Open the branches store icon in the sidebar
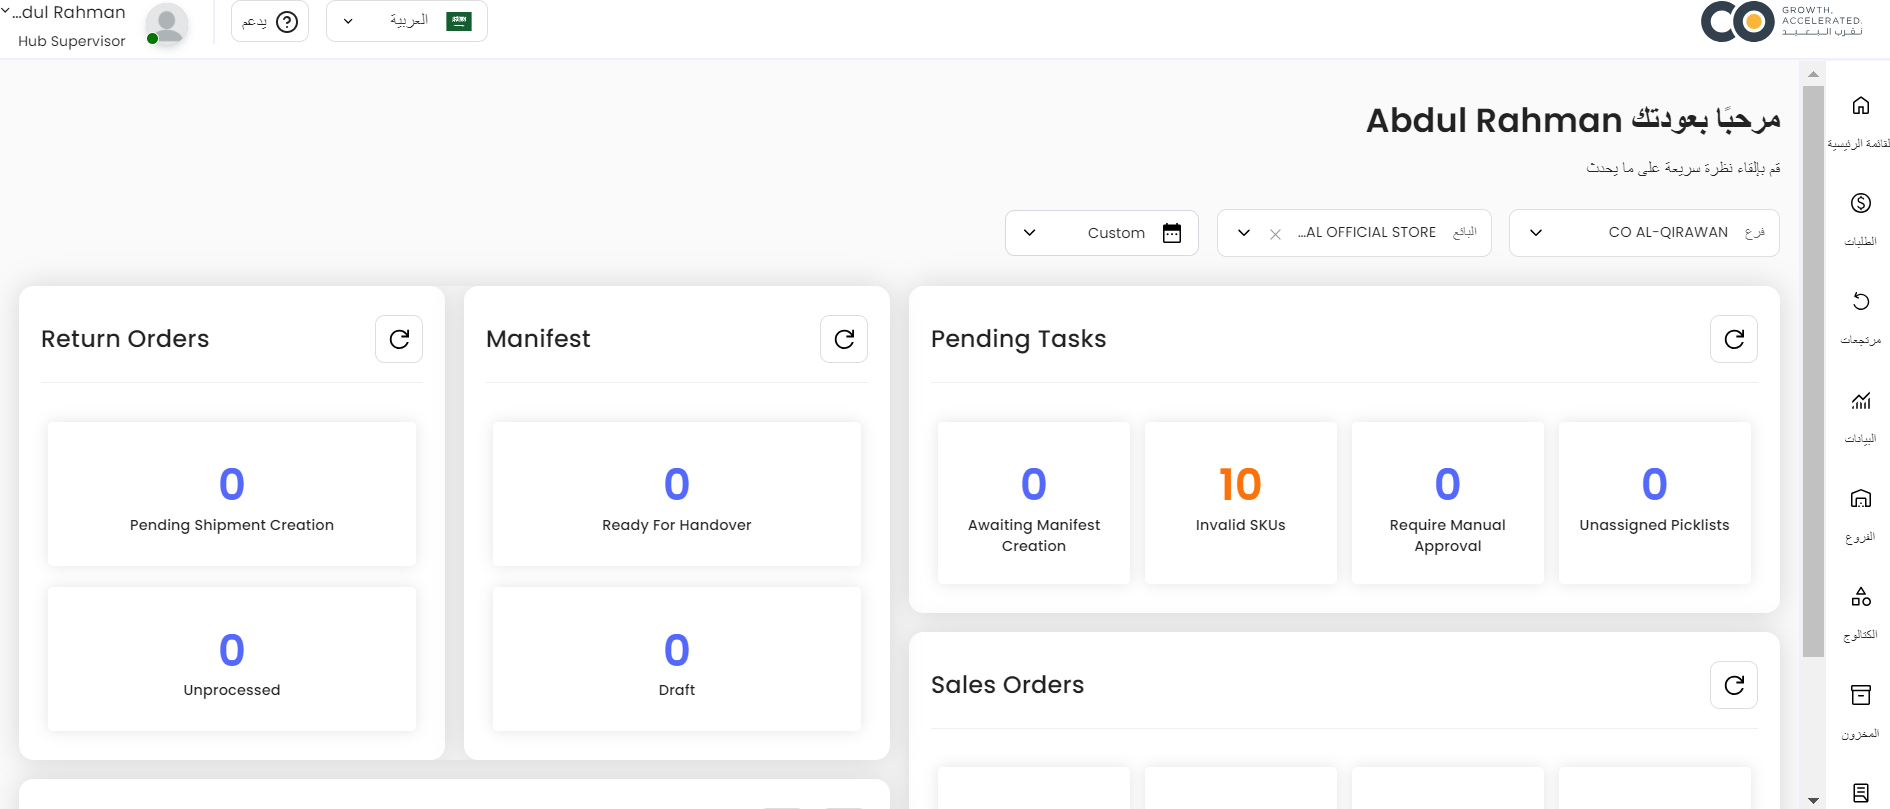Image resolution: width=1890 pixels, height=809 pixels. (x=1860, y=499)
